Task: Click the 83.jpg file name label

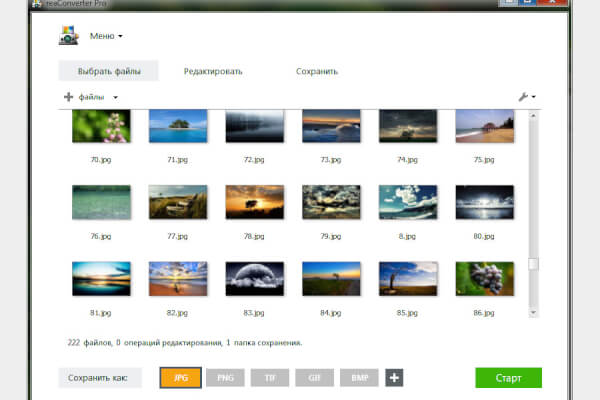Action: [254, 313]
